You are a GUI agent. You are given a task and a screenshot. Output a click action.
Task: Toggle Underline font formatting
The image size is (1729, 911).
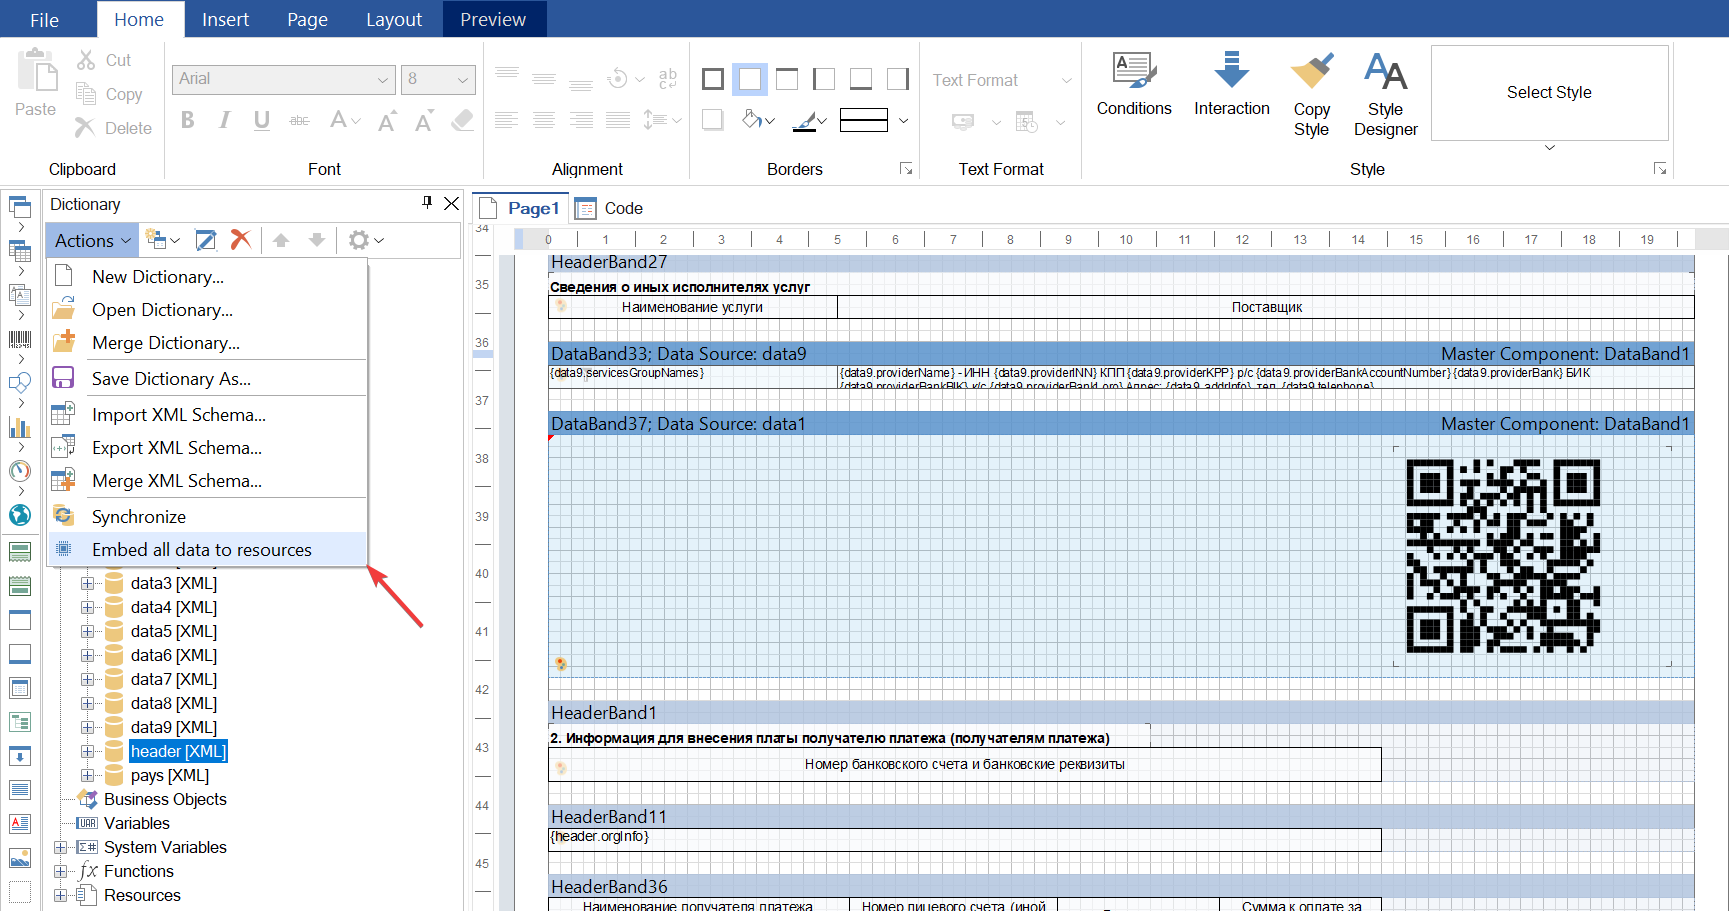point(262,121)
